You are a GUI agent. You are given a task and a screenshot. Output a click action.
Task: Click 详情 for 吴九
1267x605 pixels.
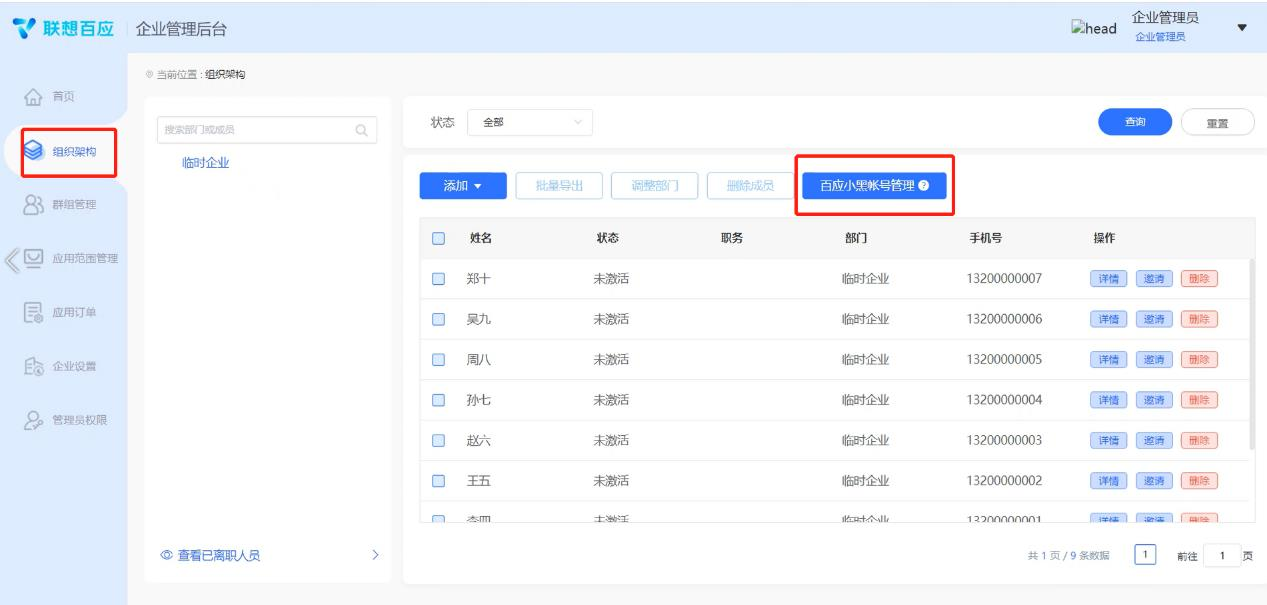[x=1109, y=319]
